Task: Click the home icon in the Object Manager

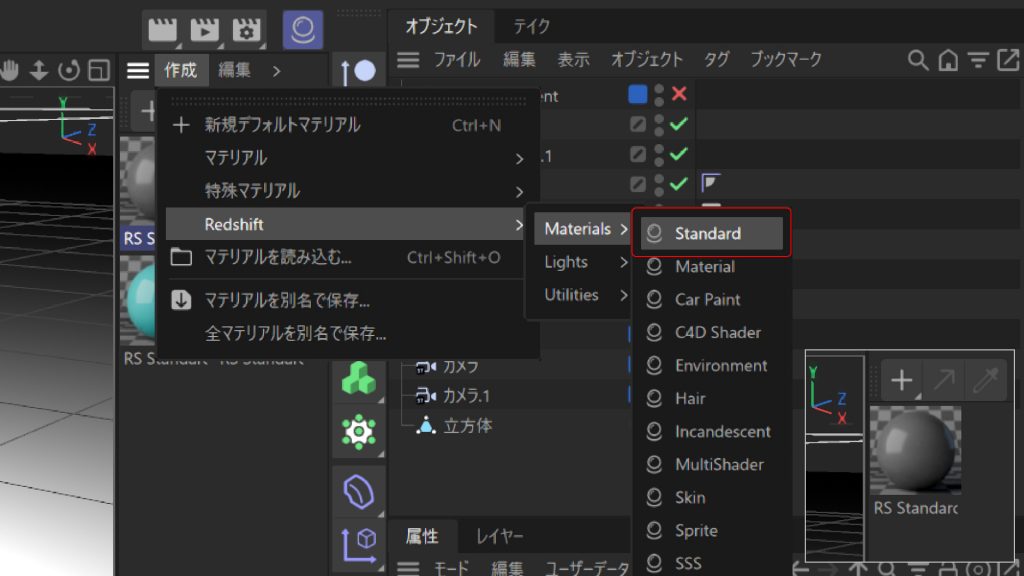Action: point(945,60)
